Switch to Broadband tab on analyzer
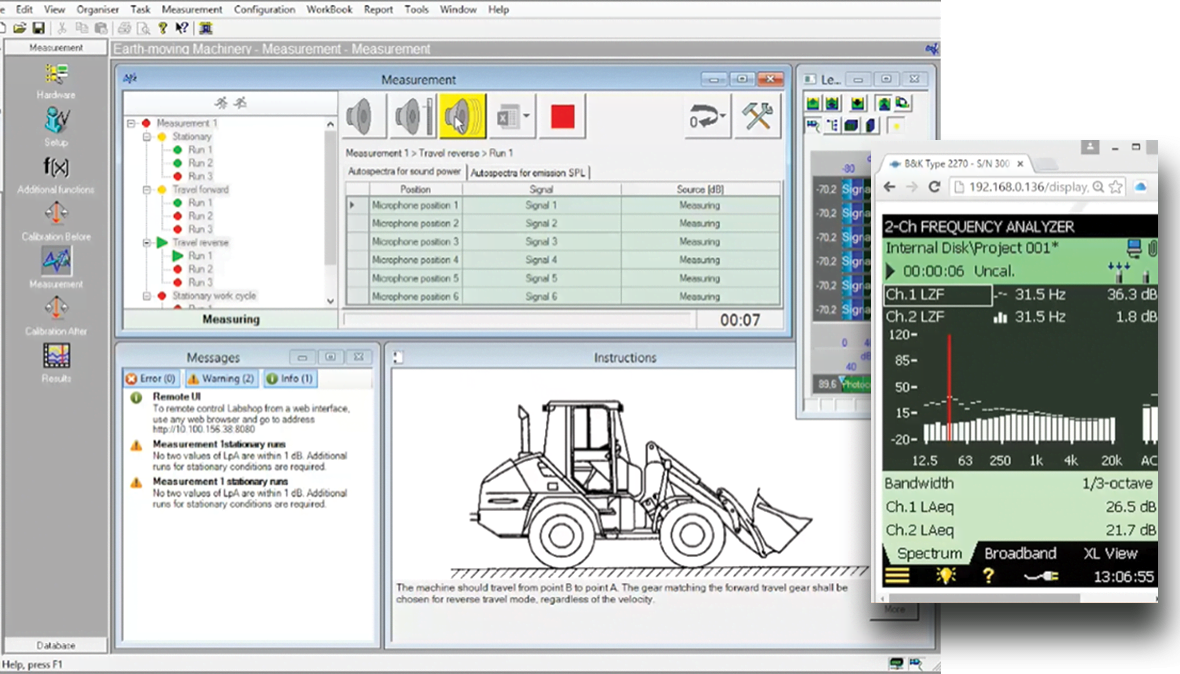 pos(1020,553)
